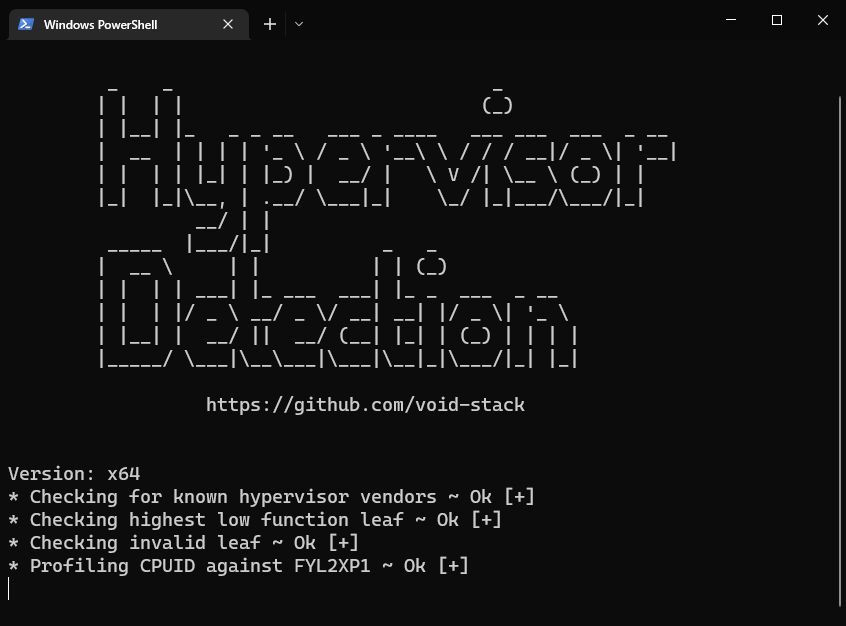The width and height of the screenshot is (846, 626).
Task: Click the PowerShell icon in the tab
Action: point(26,24)
